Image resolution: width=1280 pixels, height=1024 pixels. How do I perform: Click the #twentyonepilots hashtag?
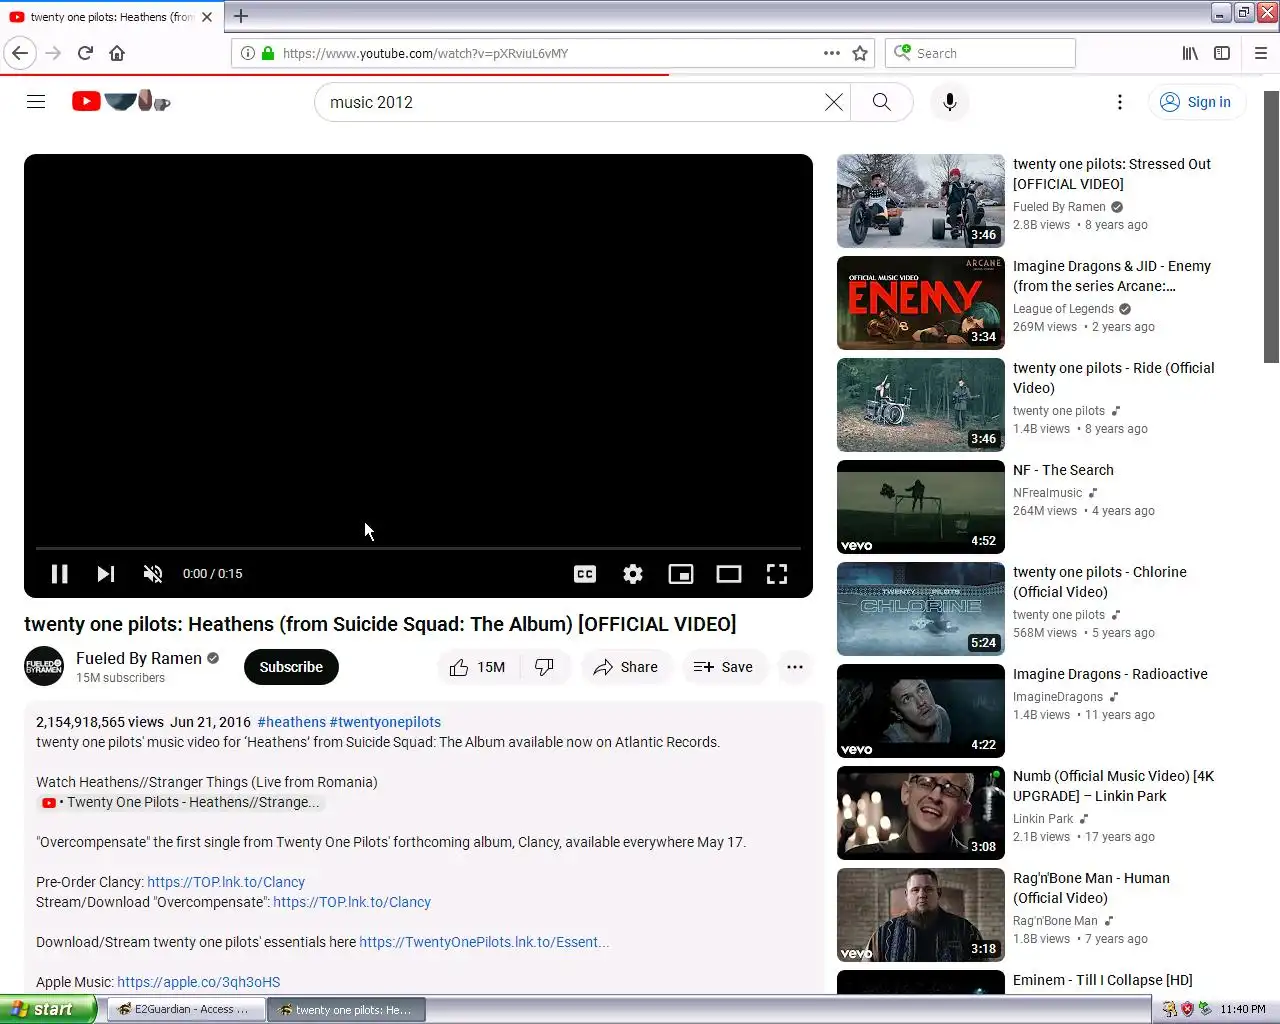(x=385, y=722)
